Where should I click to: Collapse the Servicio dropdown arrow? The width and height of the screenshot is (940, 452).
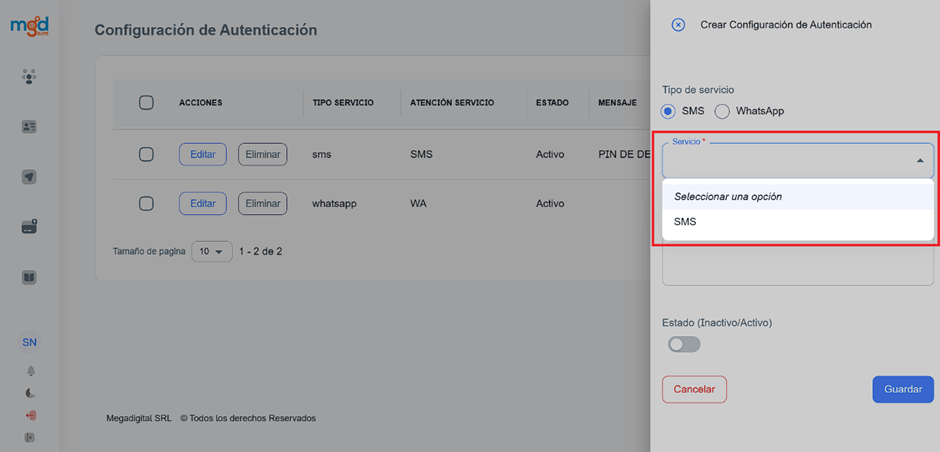point(919,160)
